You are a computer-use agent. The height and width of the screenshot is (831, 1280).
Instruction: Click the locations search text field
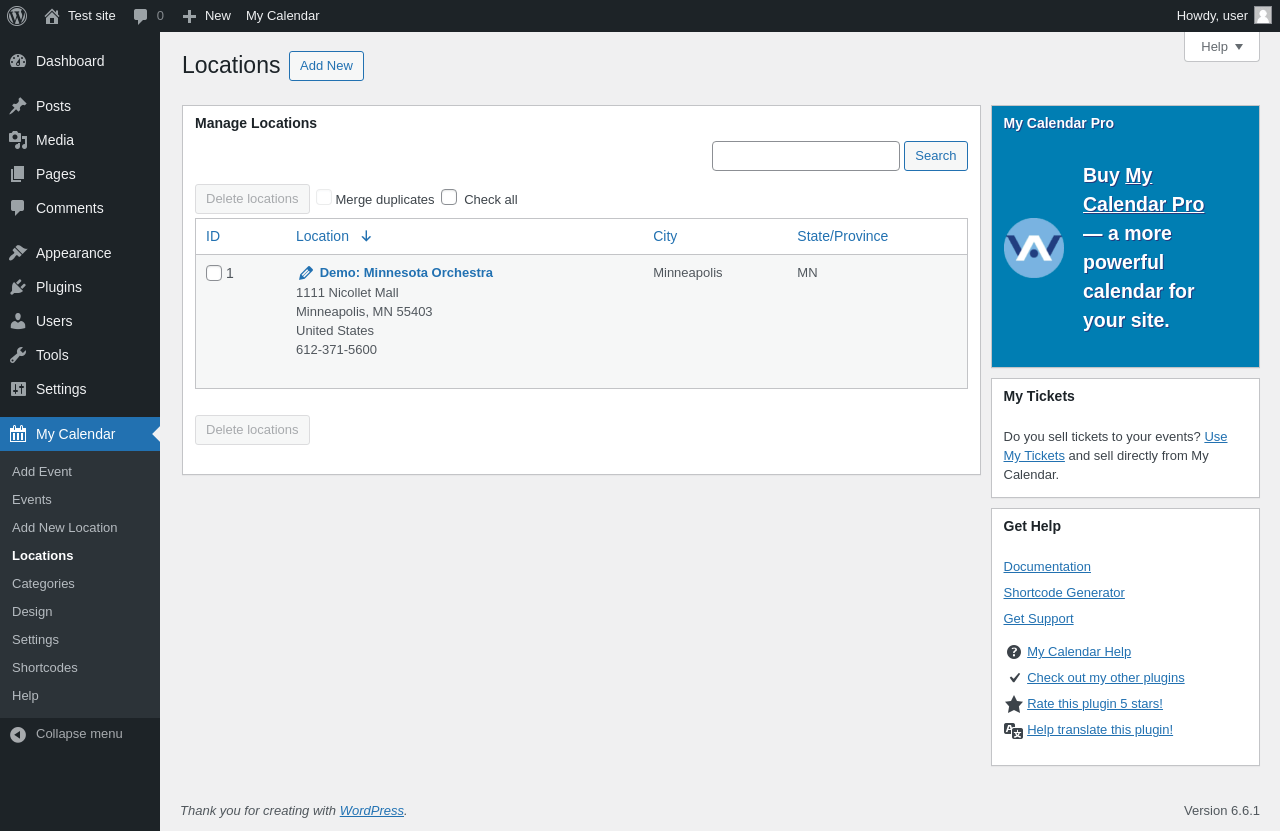pos(805,156)
